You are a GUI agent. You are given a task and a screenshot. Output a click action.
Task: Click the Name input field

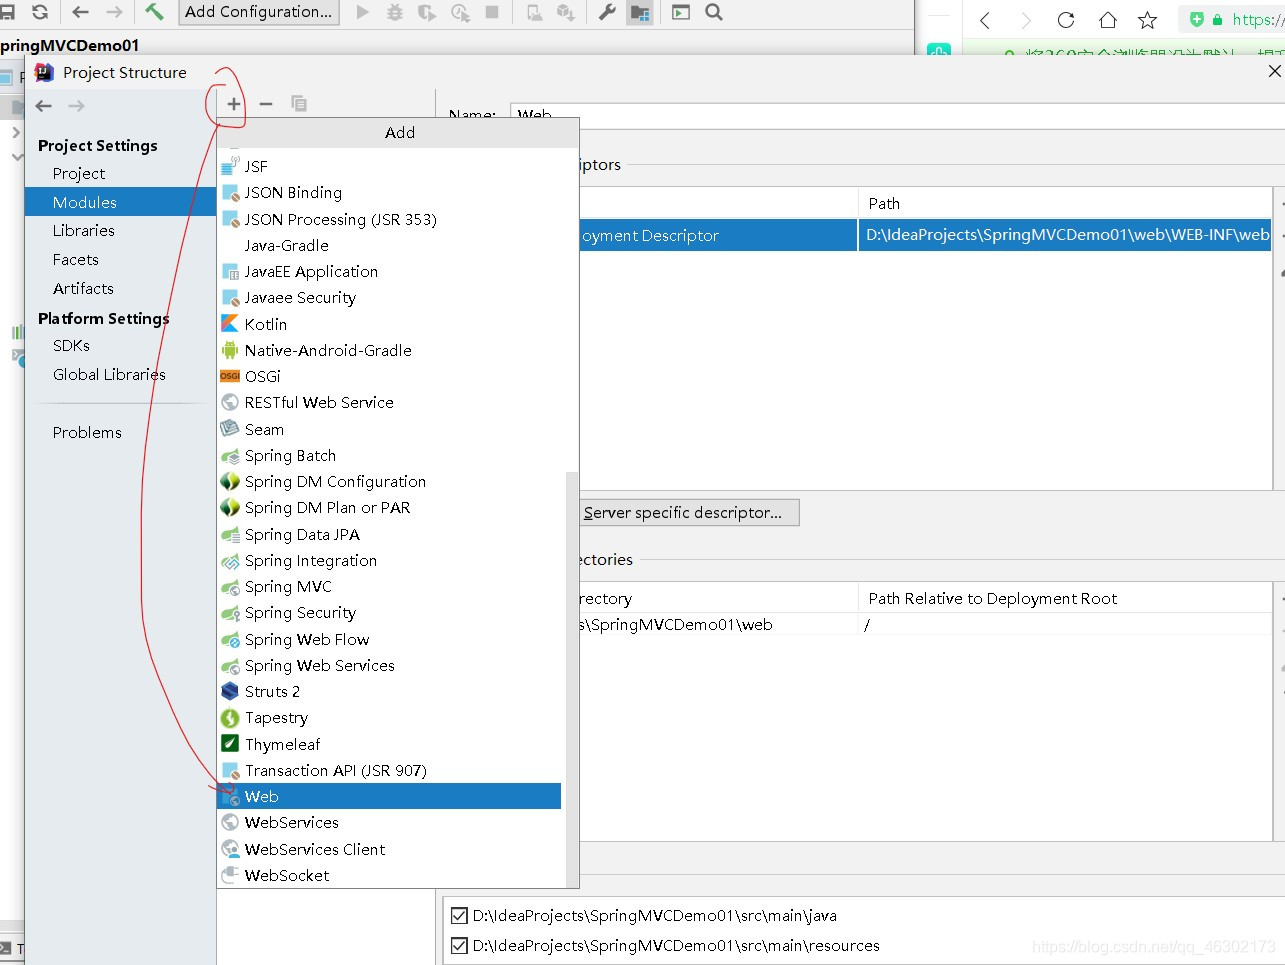click(x=897, y=115)
